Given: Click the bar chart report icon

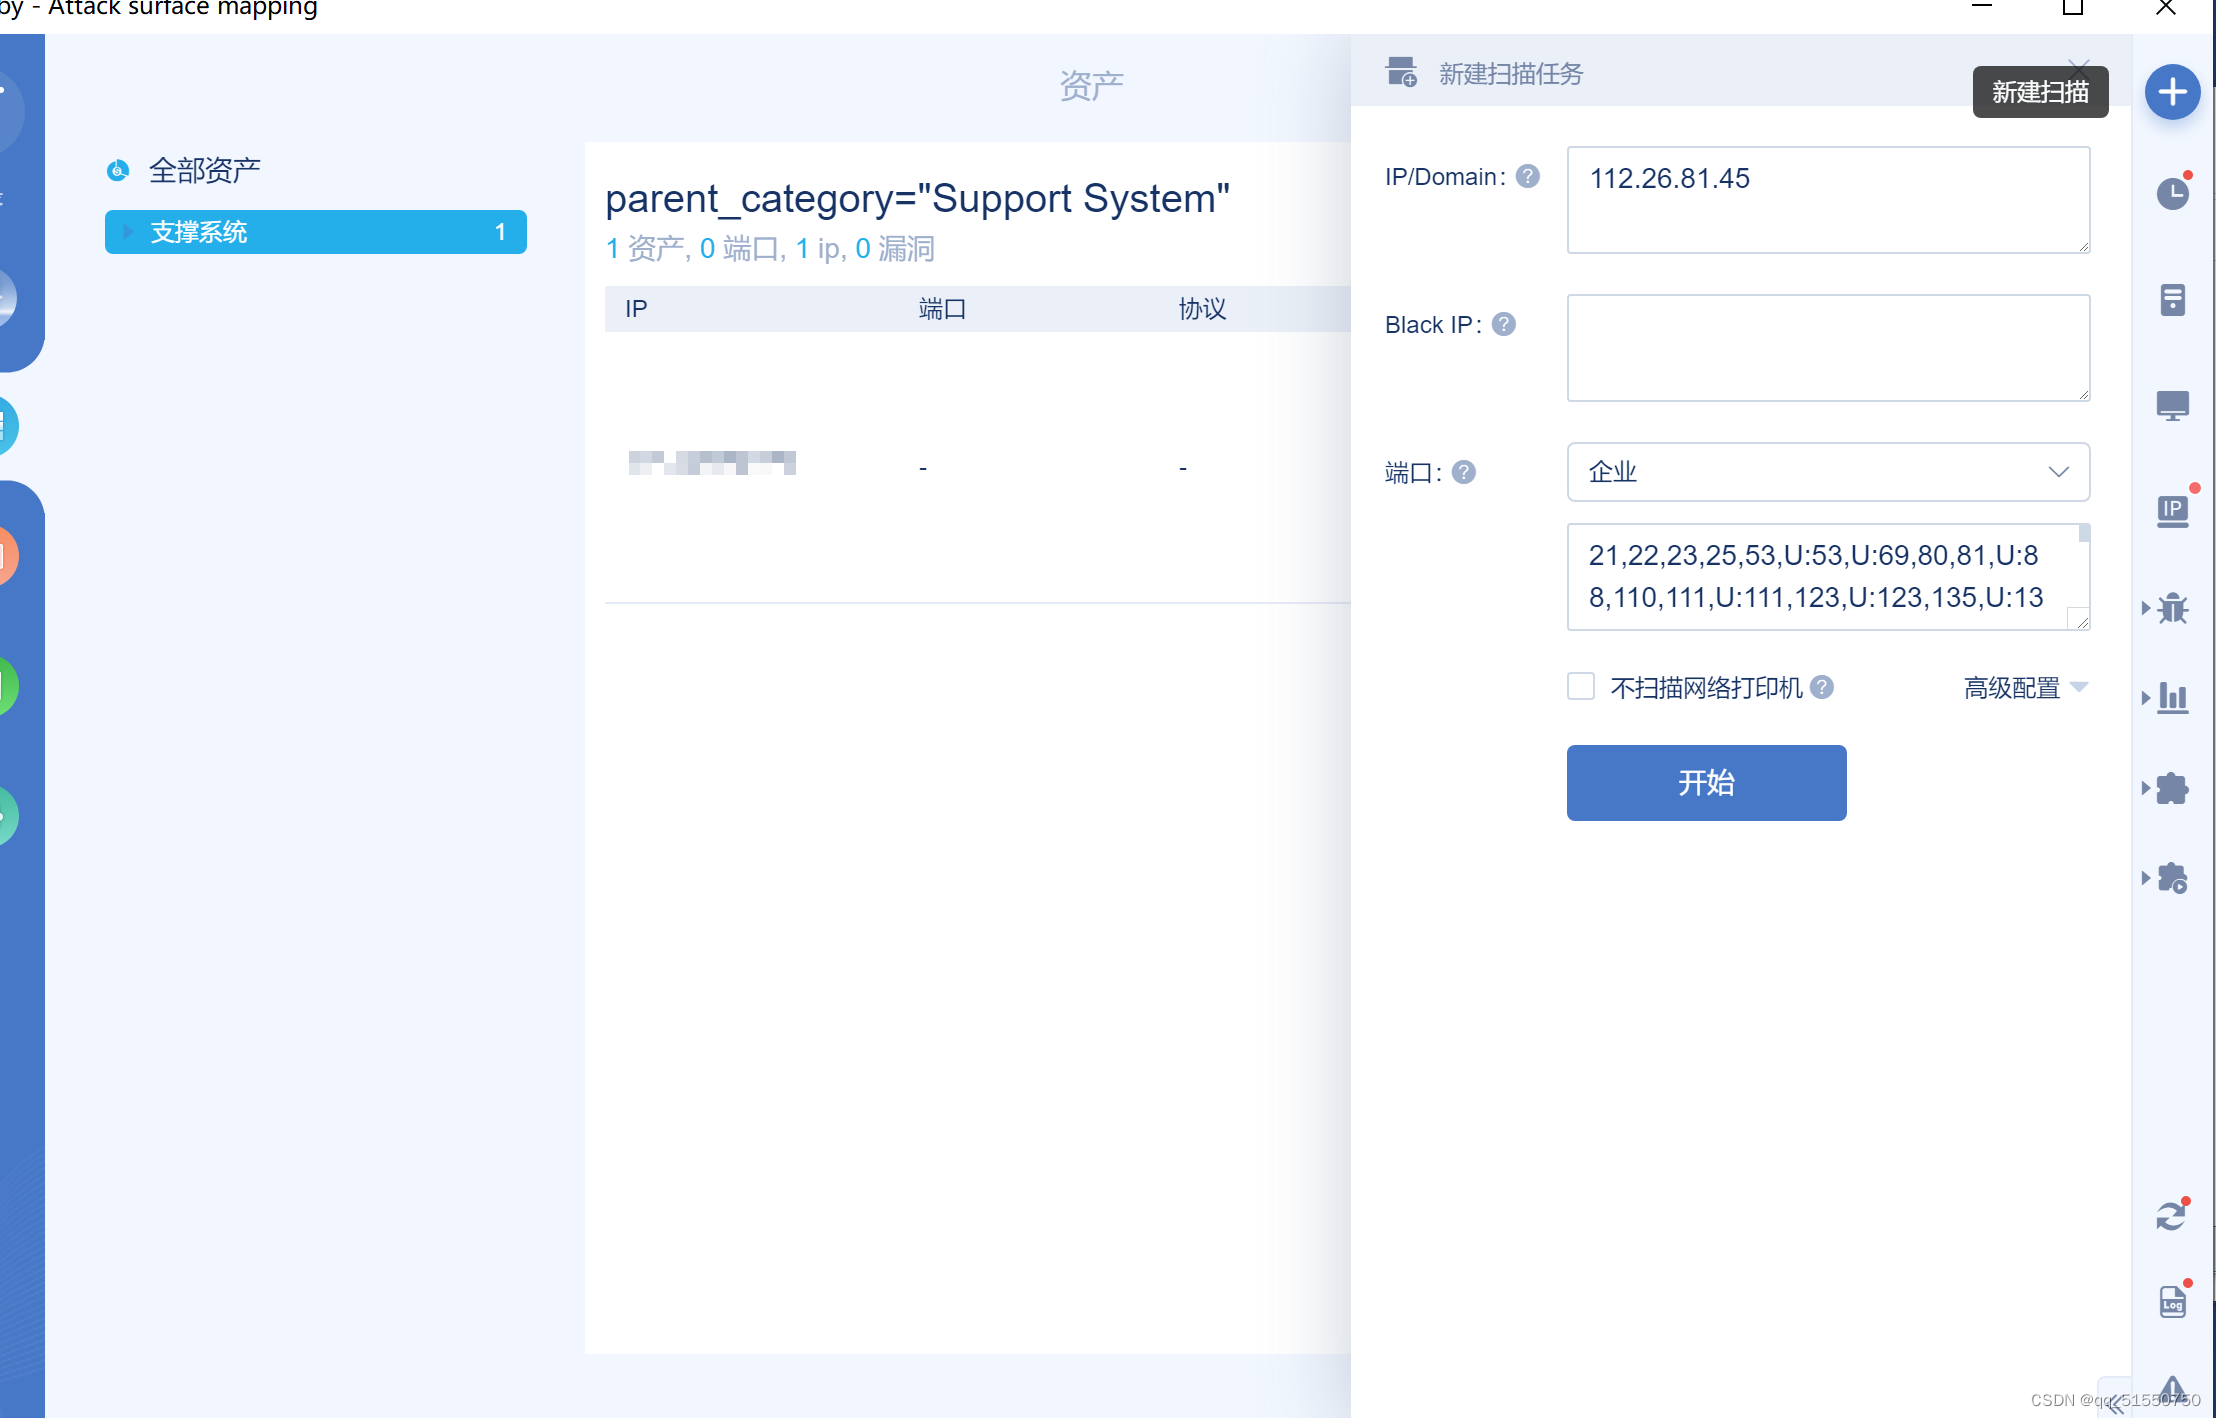Looking at the screenshot, I should point(2172,697).
